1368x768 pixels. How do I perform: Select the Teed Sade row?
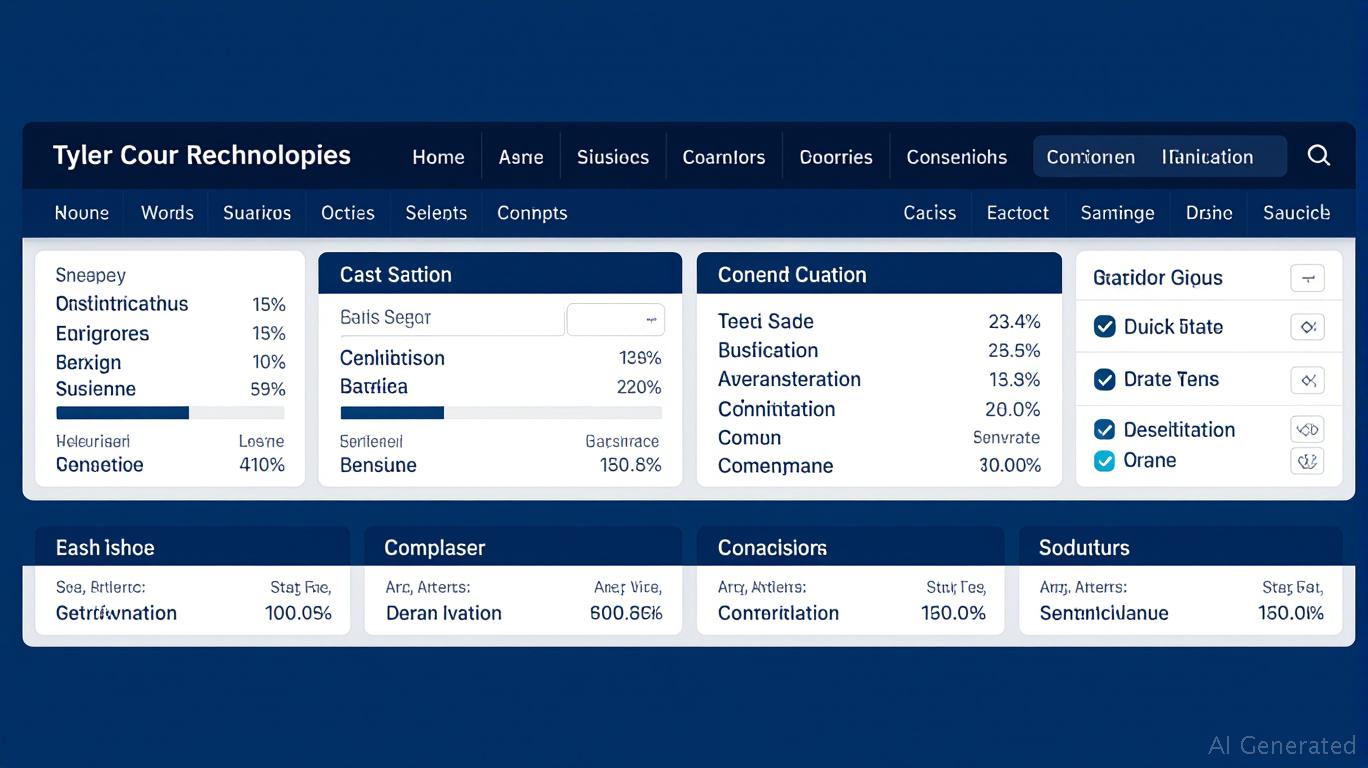[879, 321]
